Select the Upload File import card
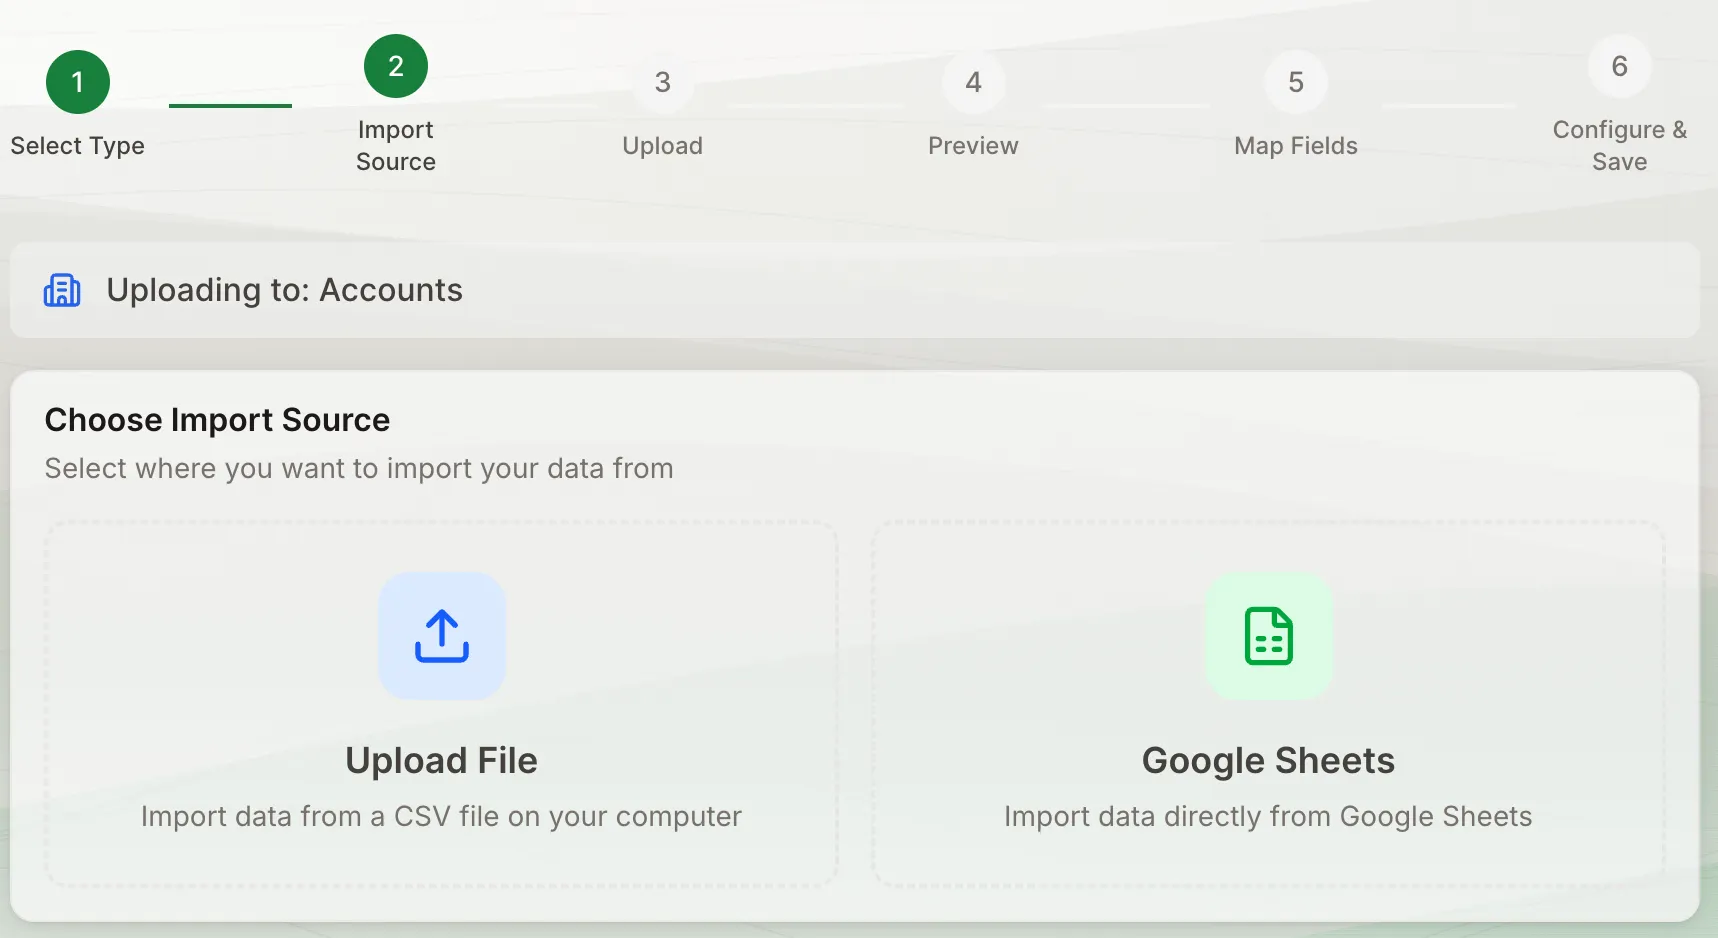The image size is (1718, 938). click(441, 700)
